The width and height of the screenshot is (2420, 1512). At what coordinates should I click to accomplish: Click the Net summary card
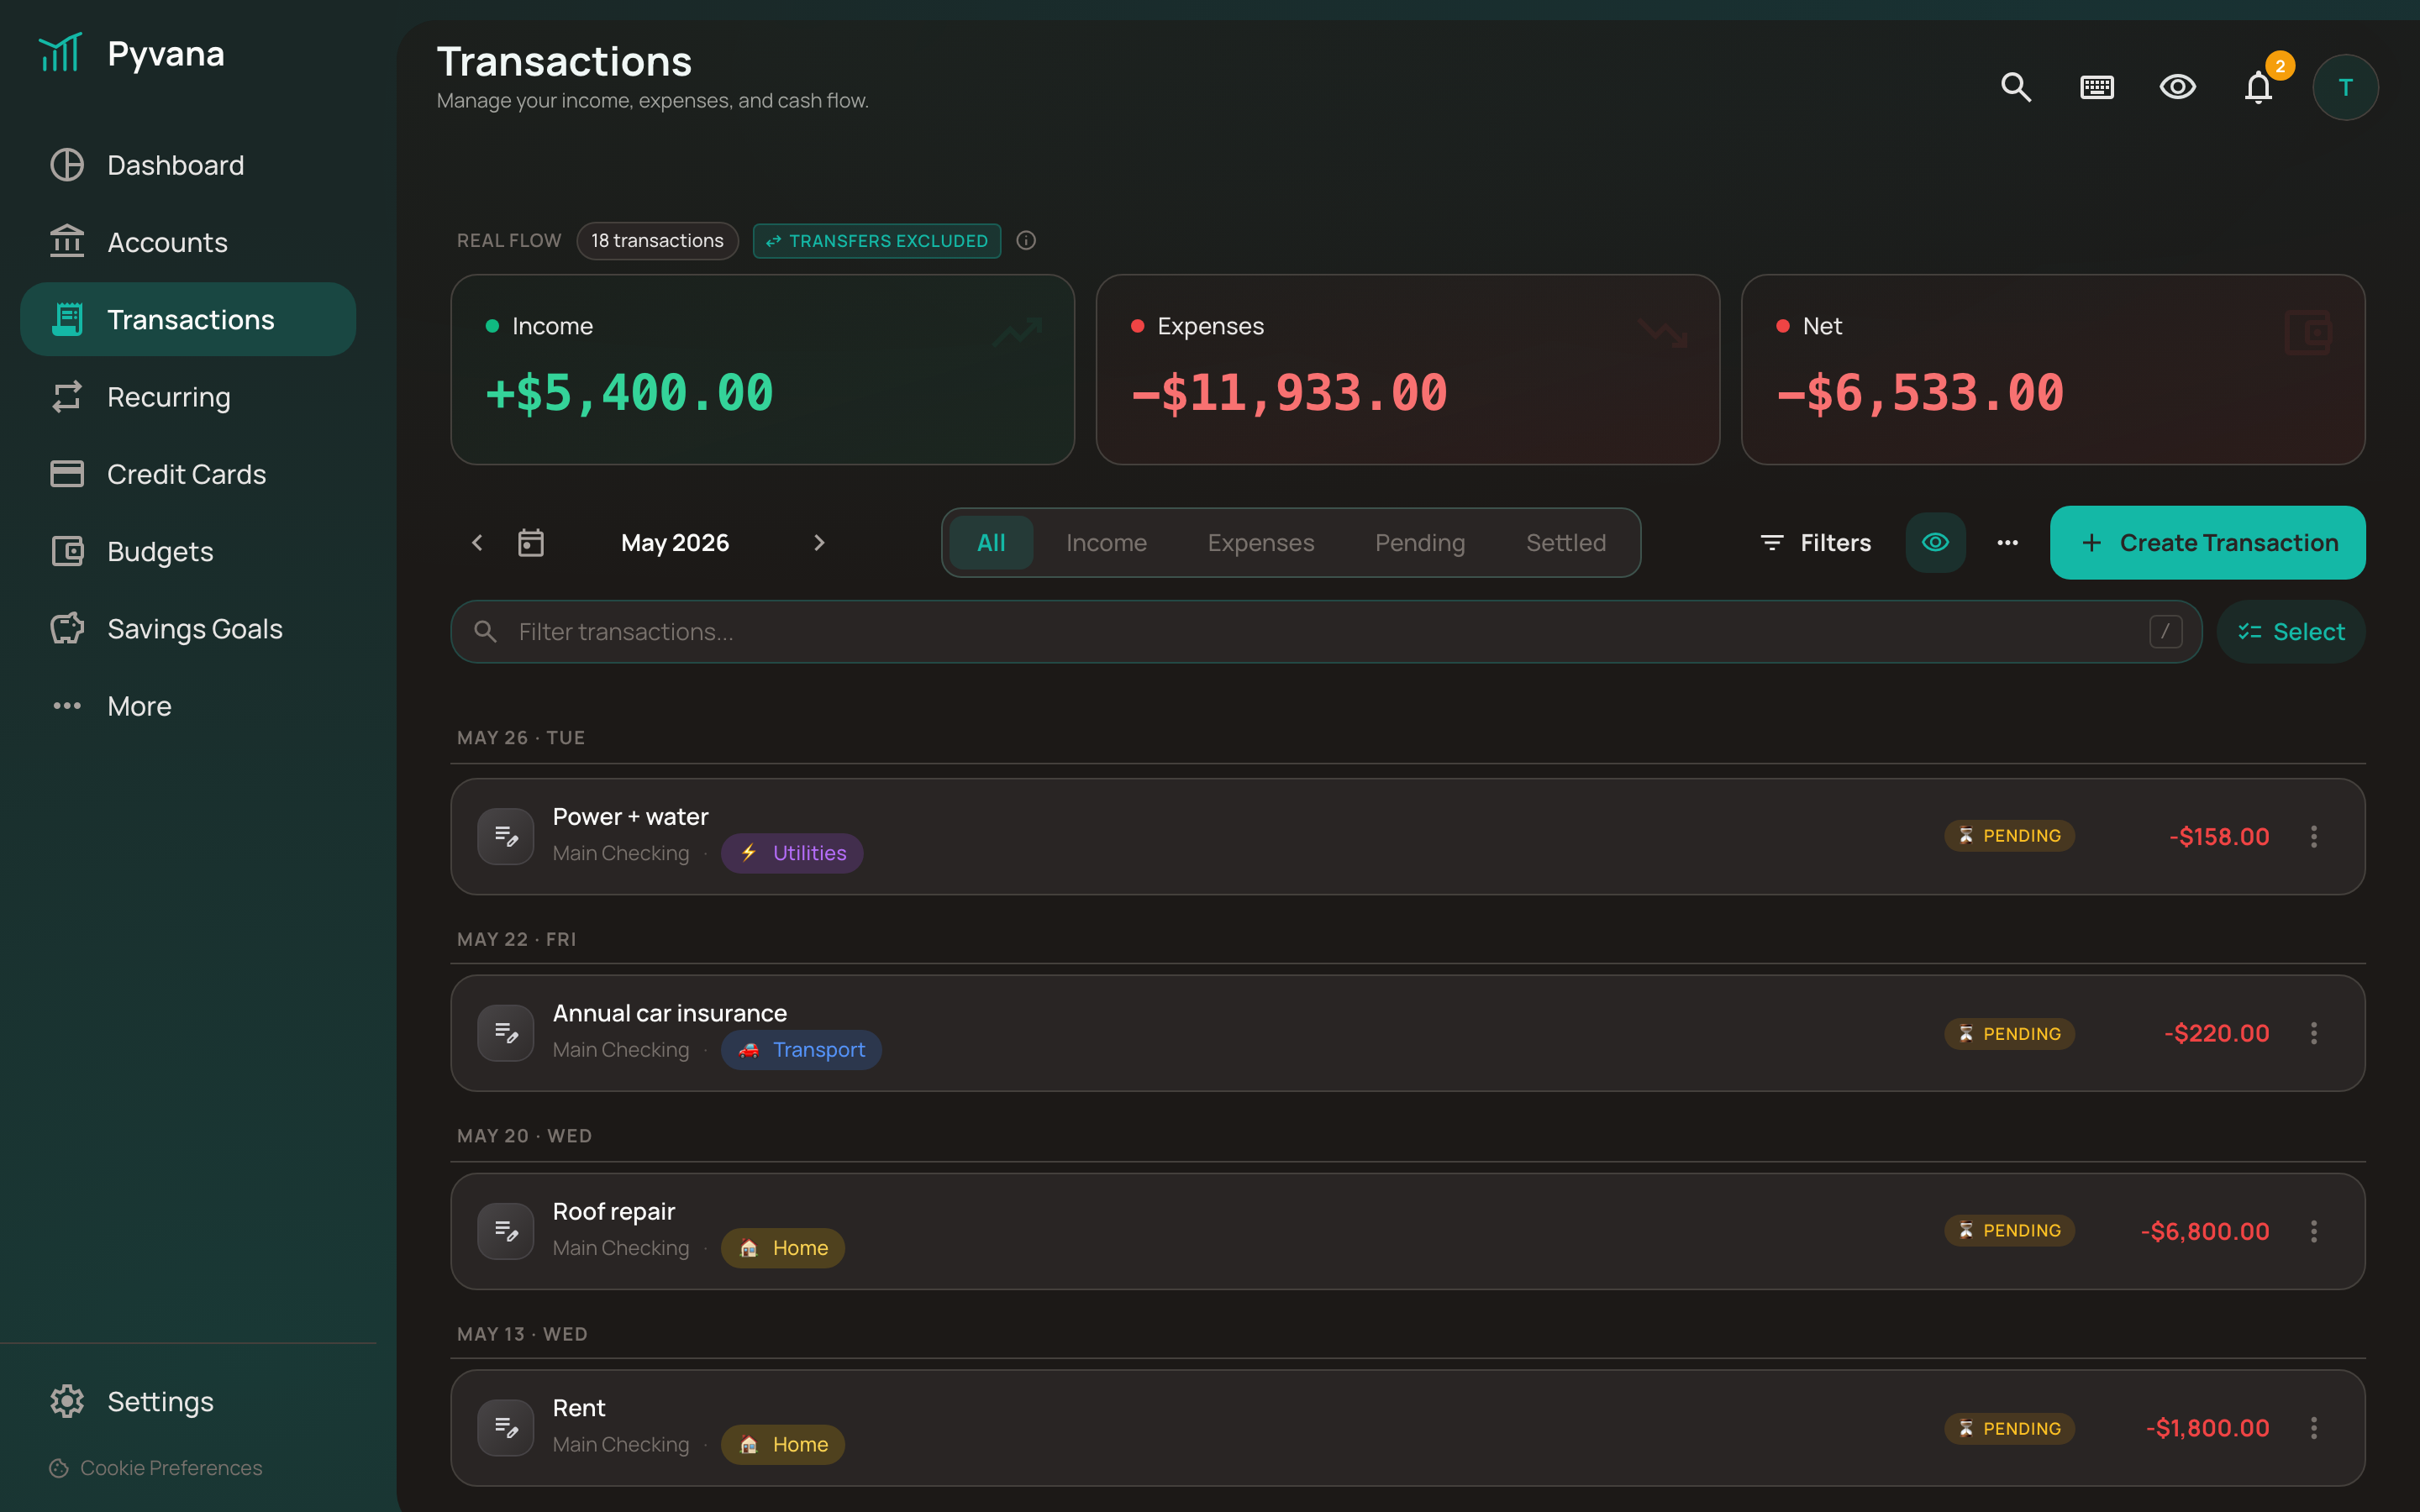[x=2053, y=370]
